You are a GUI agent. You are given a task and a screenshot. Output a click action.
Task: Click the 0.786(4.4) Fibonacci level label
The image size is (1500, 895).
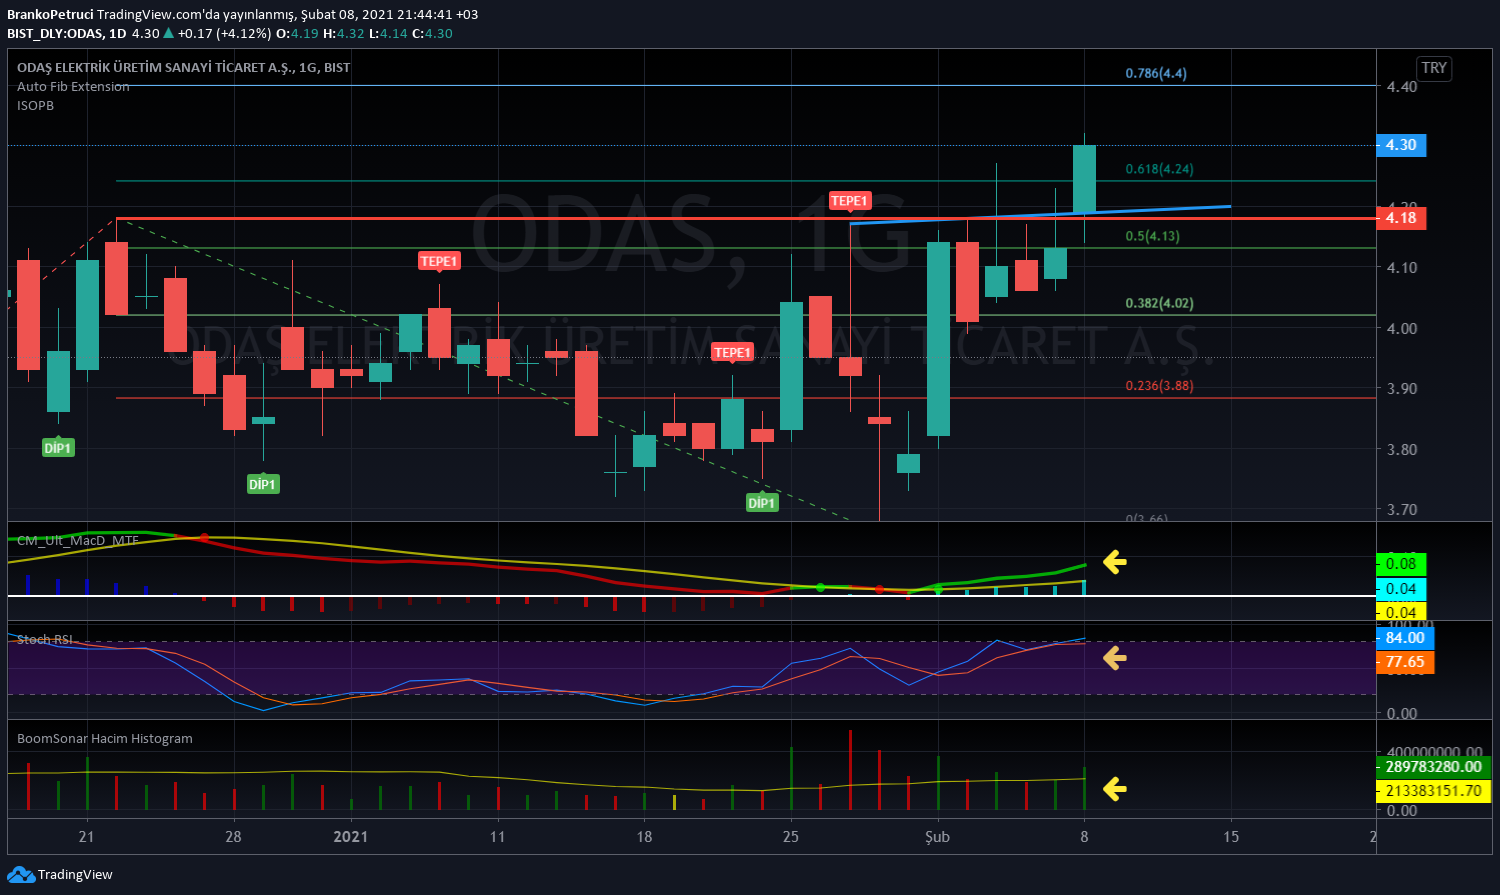coord(1156,73)
